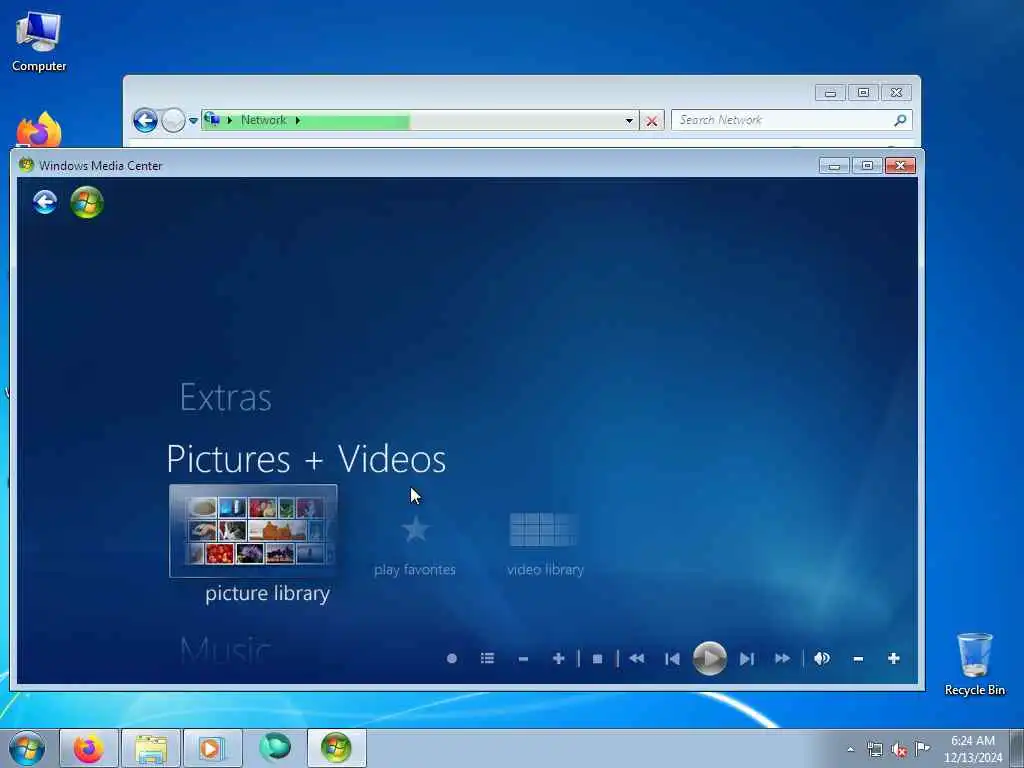Maximize the Network window

863,93
